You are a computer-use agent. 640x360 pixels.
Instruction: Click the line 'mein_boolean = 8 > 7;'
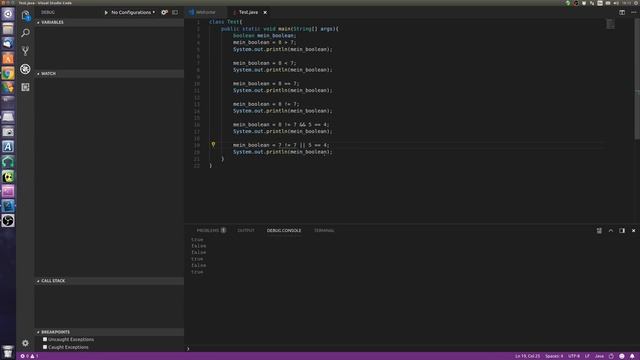pos(264,42)
